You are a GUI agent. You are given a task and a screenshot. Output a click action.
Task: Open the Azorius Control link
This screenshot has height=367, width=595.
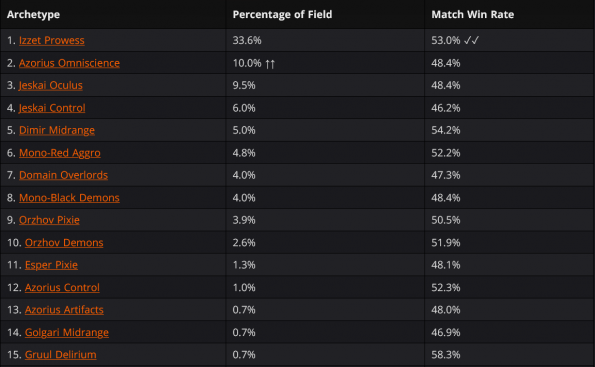pos(62,287)
